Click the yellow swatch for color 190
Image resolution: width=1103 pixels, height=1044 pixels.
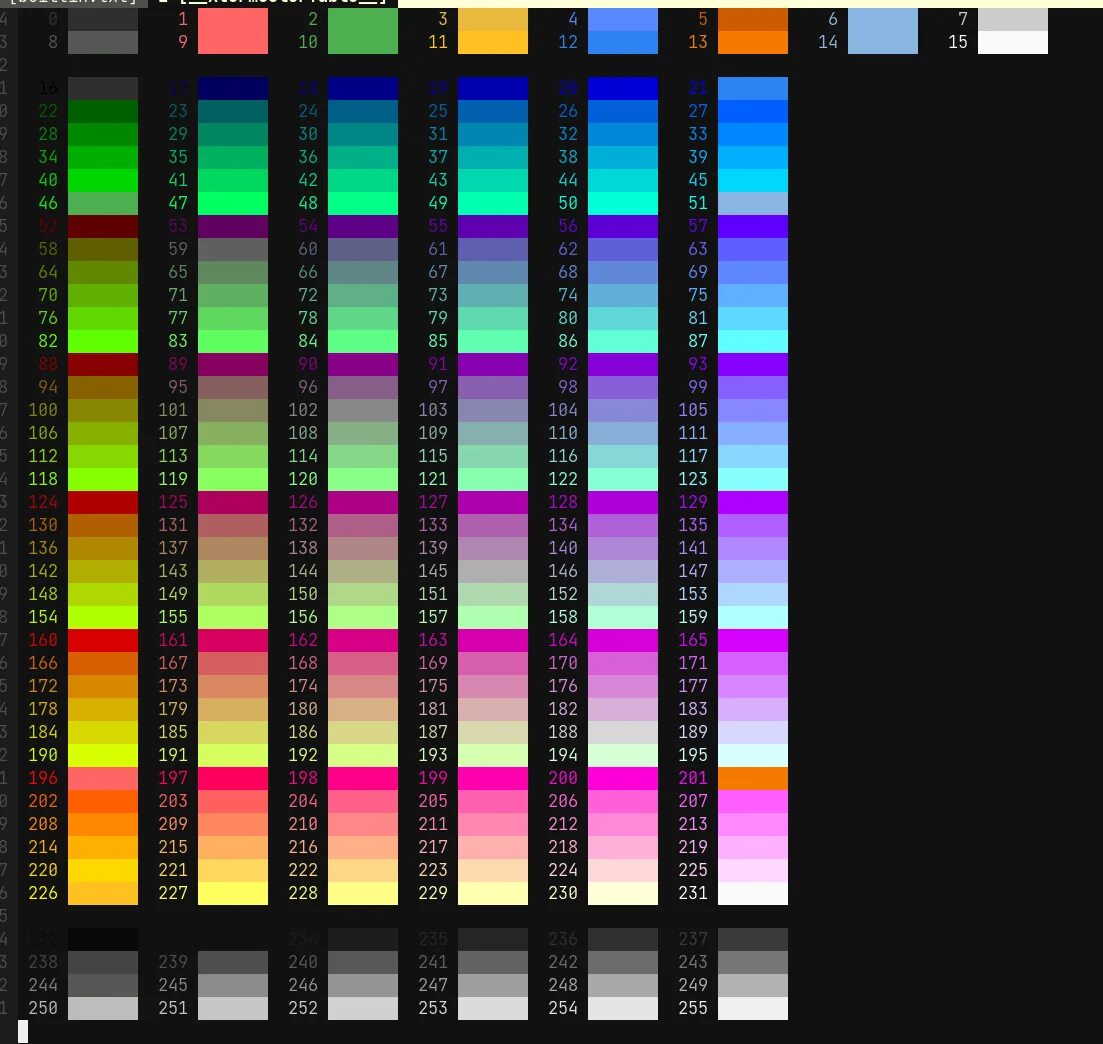pos(103,755)
